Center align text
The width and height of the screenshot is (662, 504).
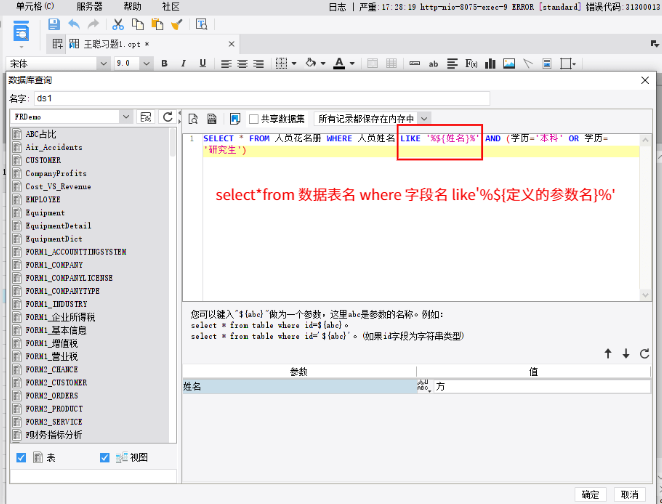click(x=242, y=64)
